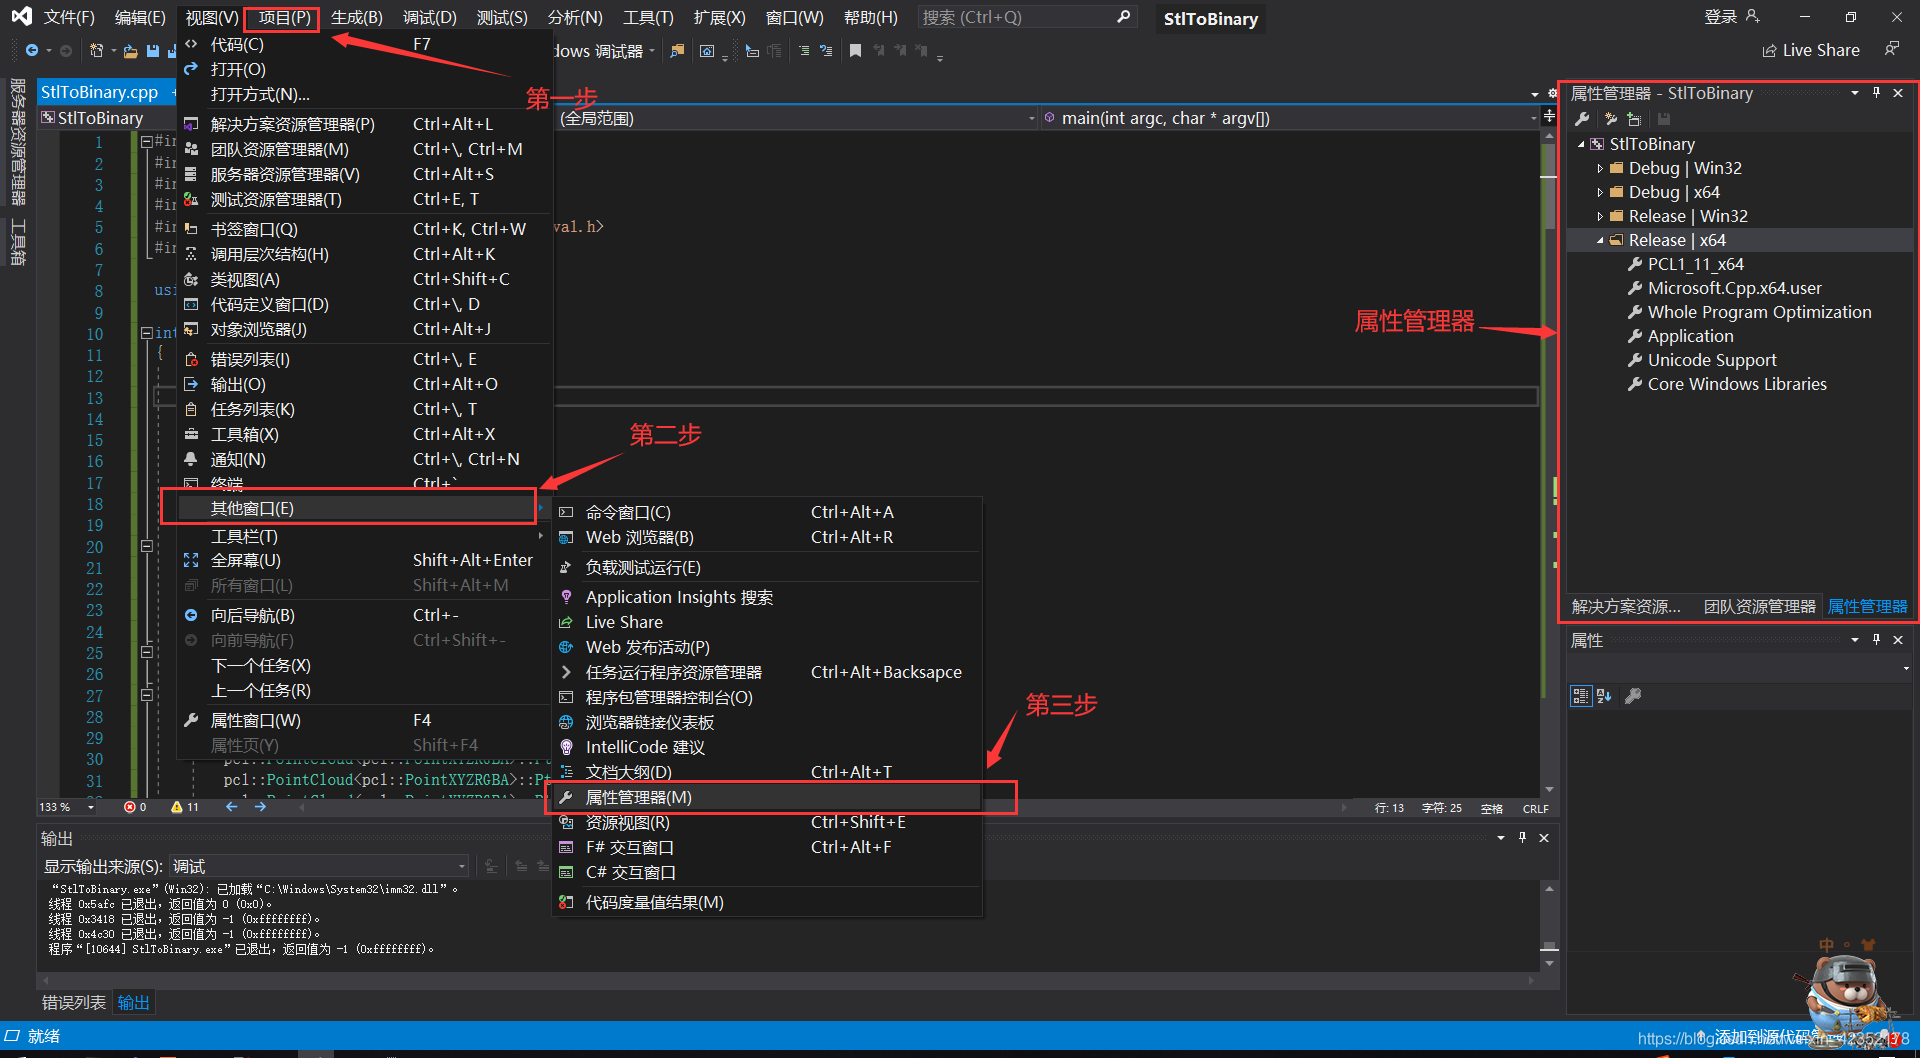Click the output panel vertical scrollbar down arrow

pos(1549,964)
